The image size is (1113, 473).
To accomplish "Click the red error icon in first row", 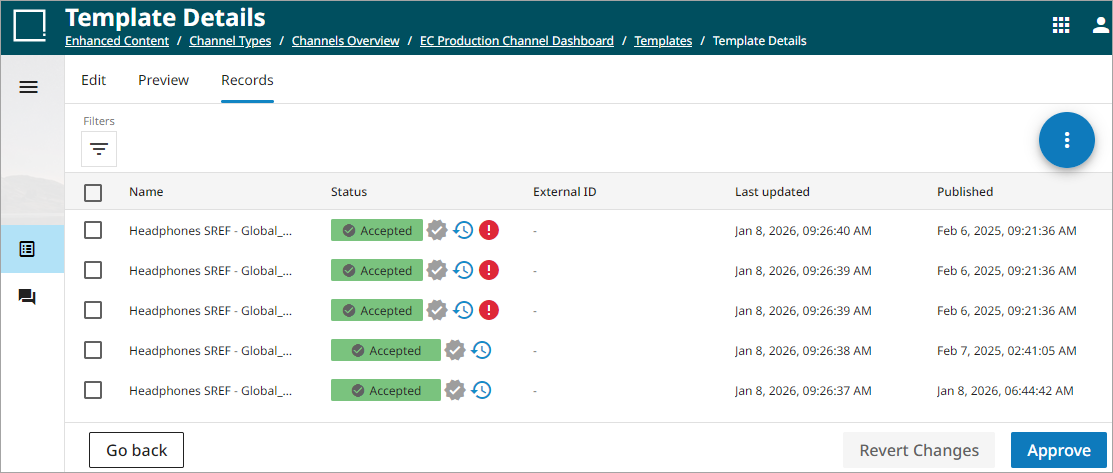I will [489, 230].
